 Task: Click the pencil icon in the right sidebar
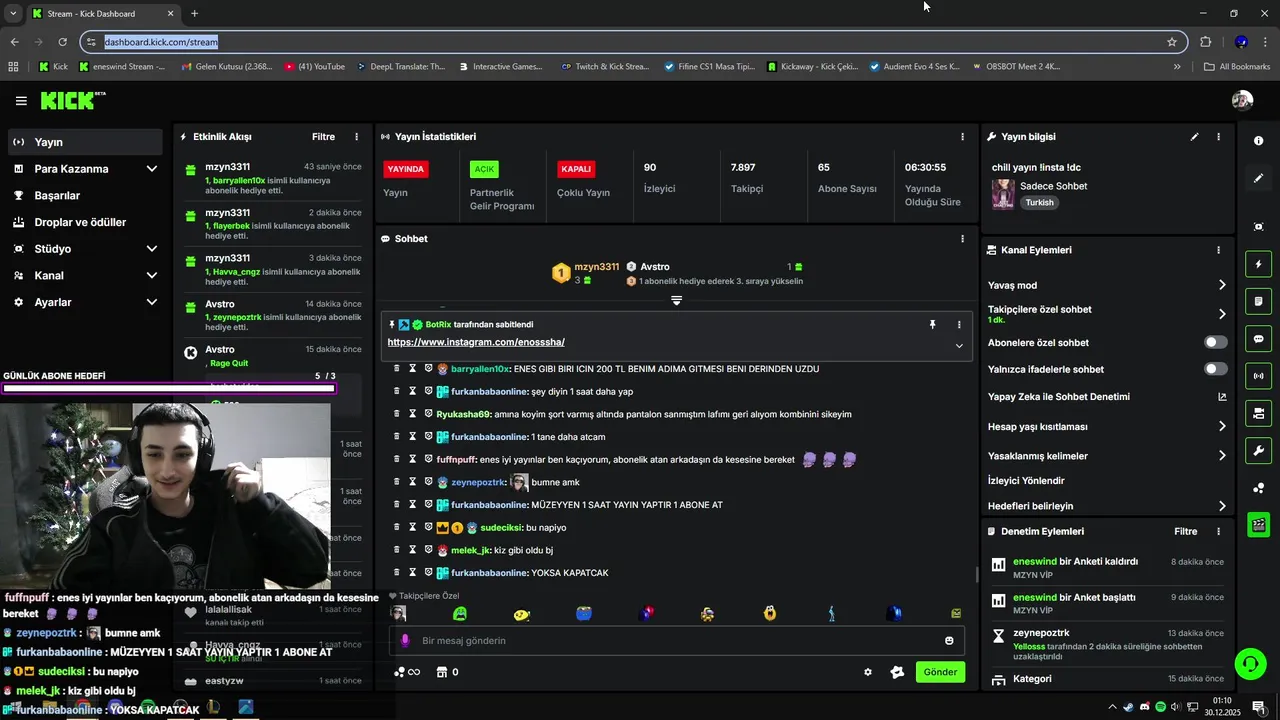click(x=1258, y=178)
